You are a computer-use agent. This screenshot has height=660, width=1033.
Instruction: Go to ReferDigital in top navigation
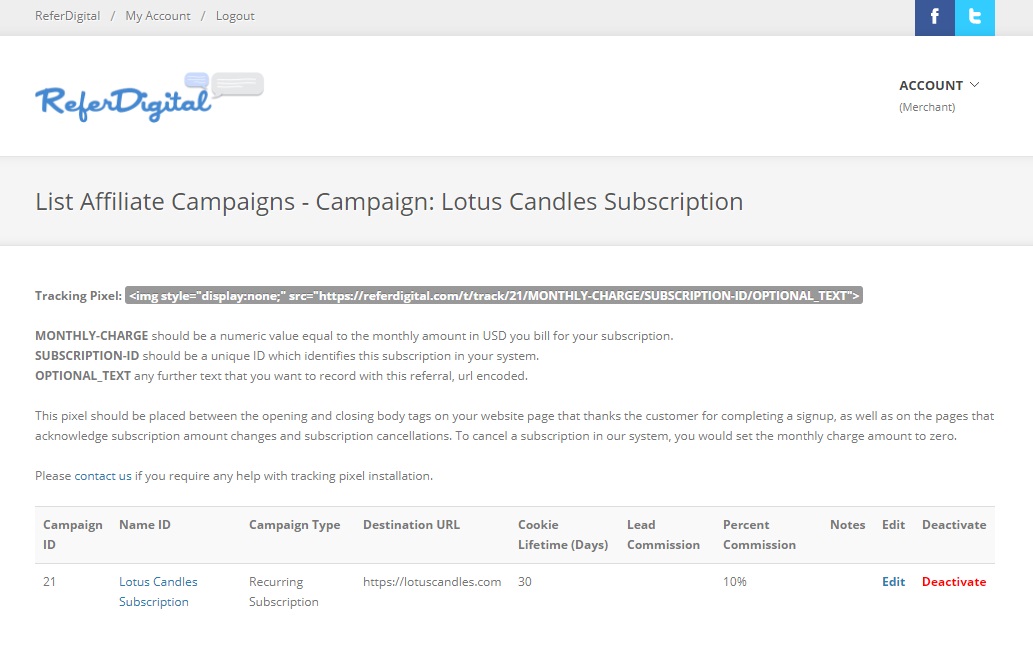click(67, 16)
